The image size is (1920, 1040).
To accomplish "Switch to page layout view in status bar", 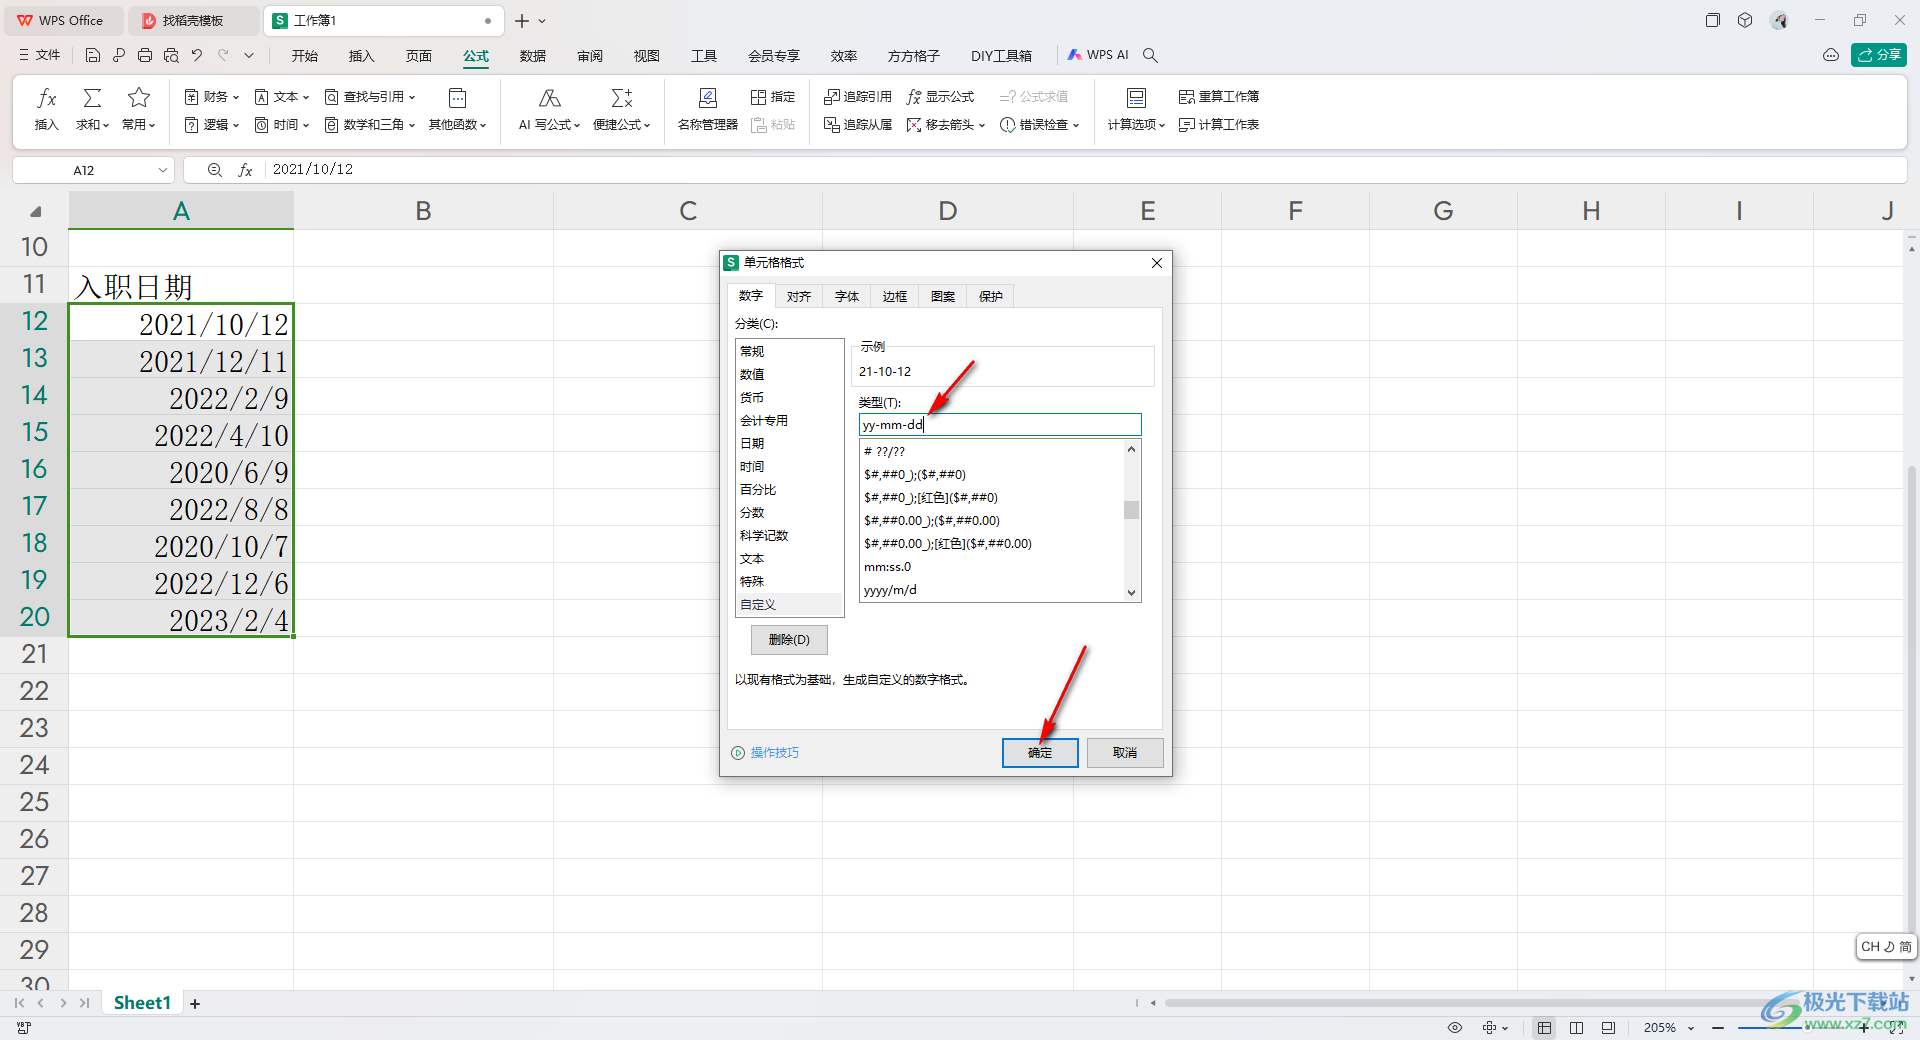I will point(1576,1028).
